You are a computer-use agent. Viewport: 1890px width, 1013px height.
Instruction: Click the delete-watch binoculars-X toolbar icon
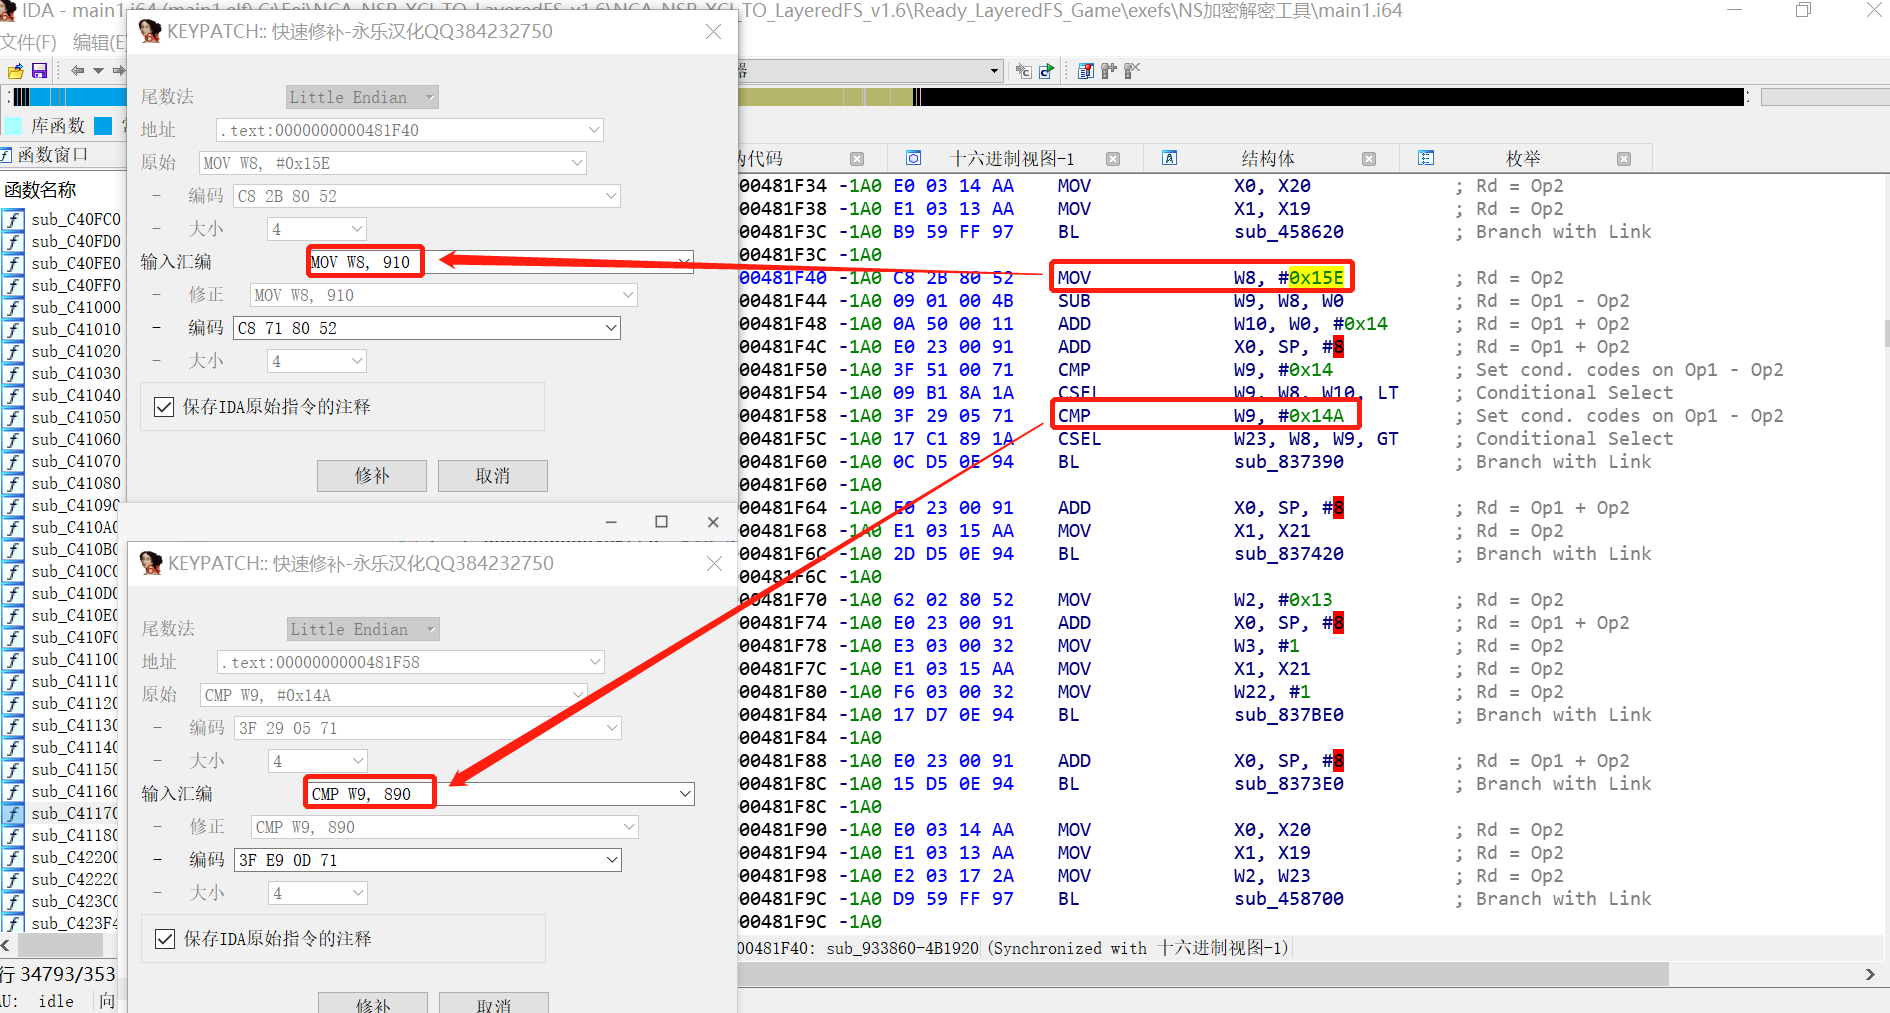tap(1132, 71)
